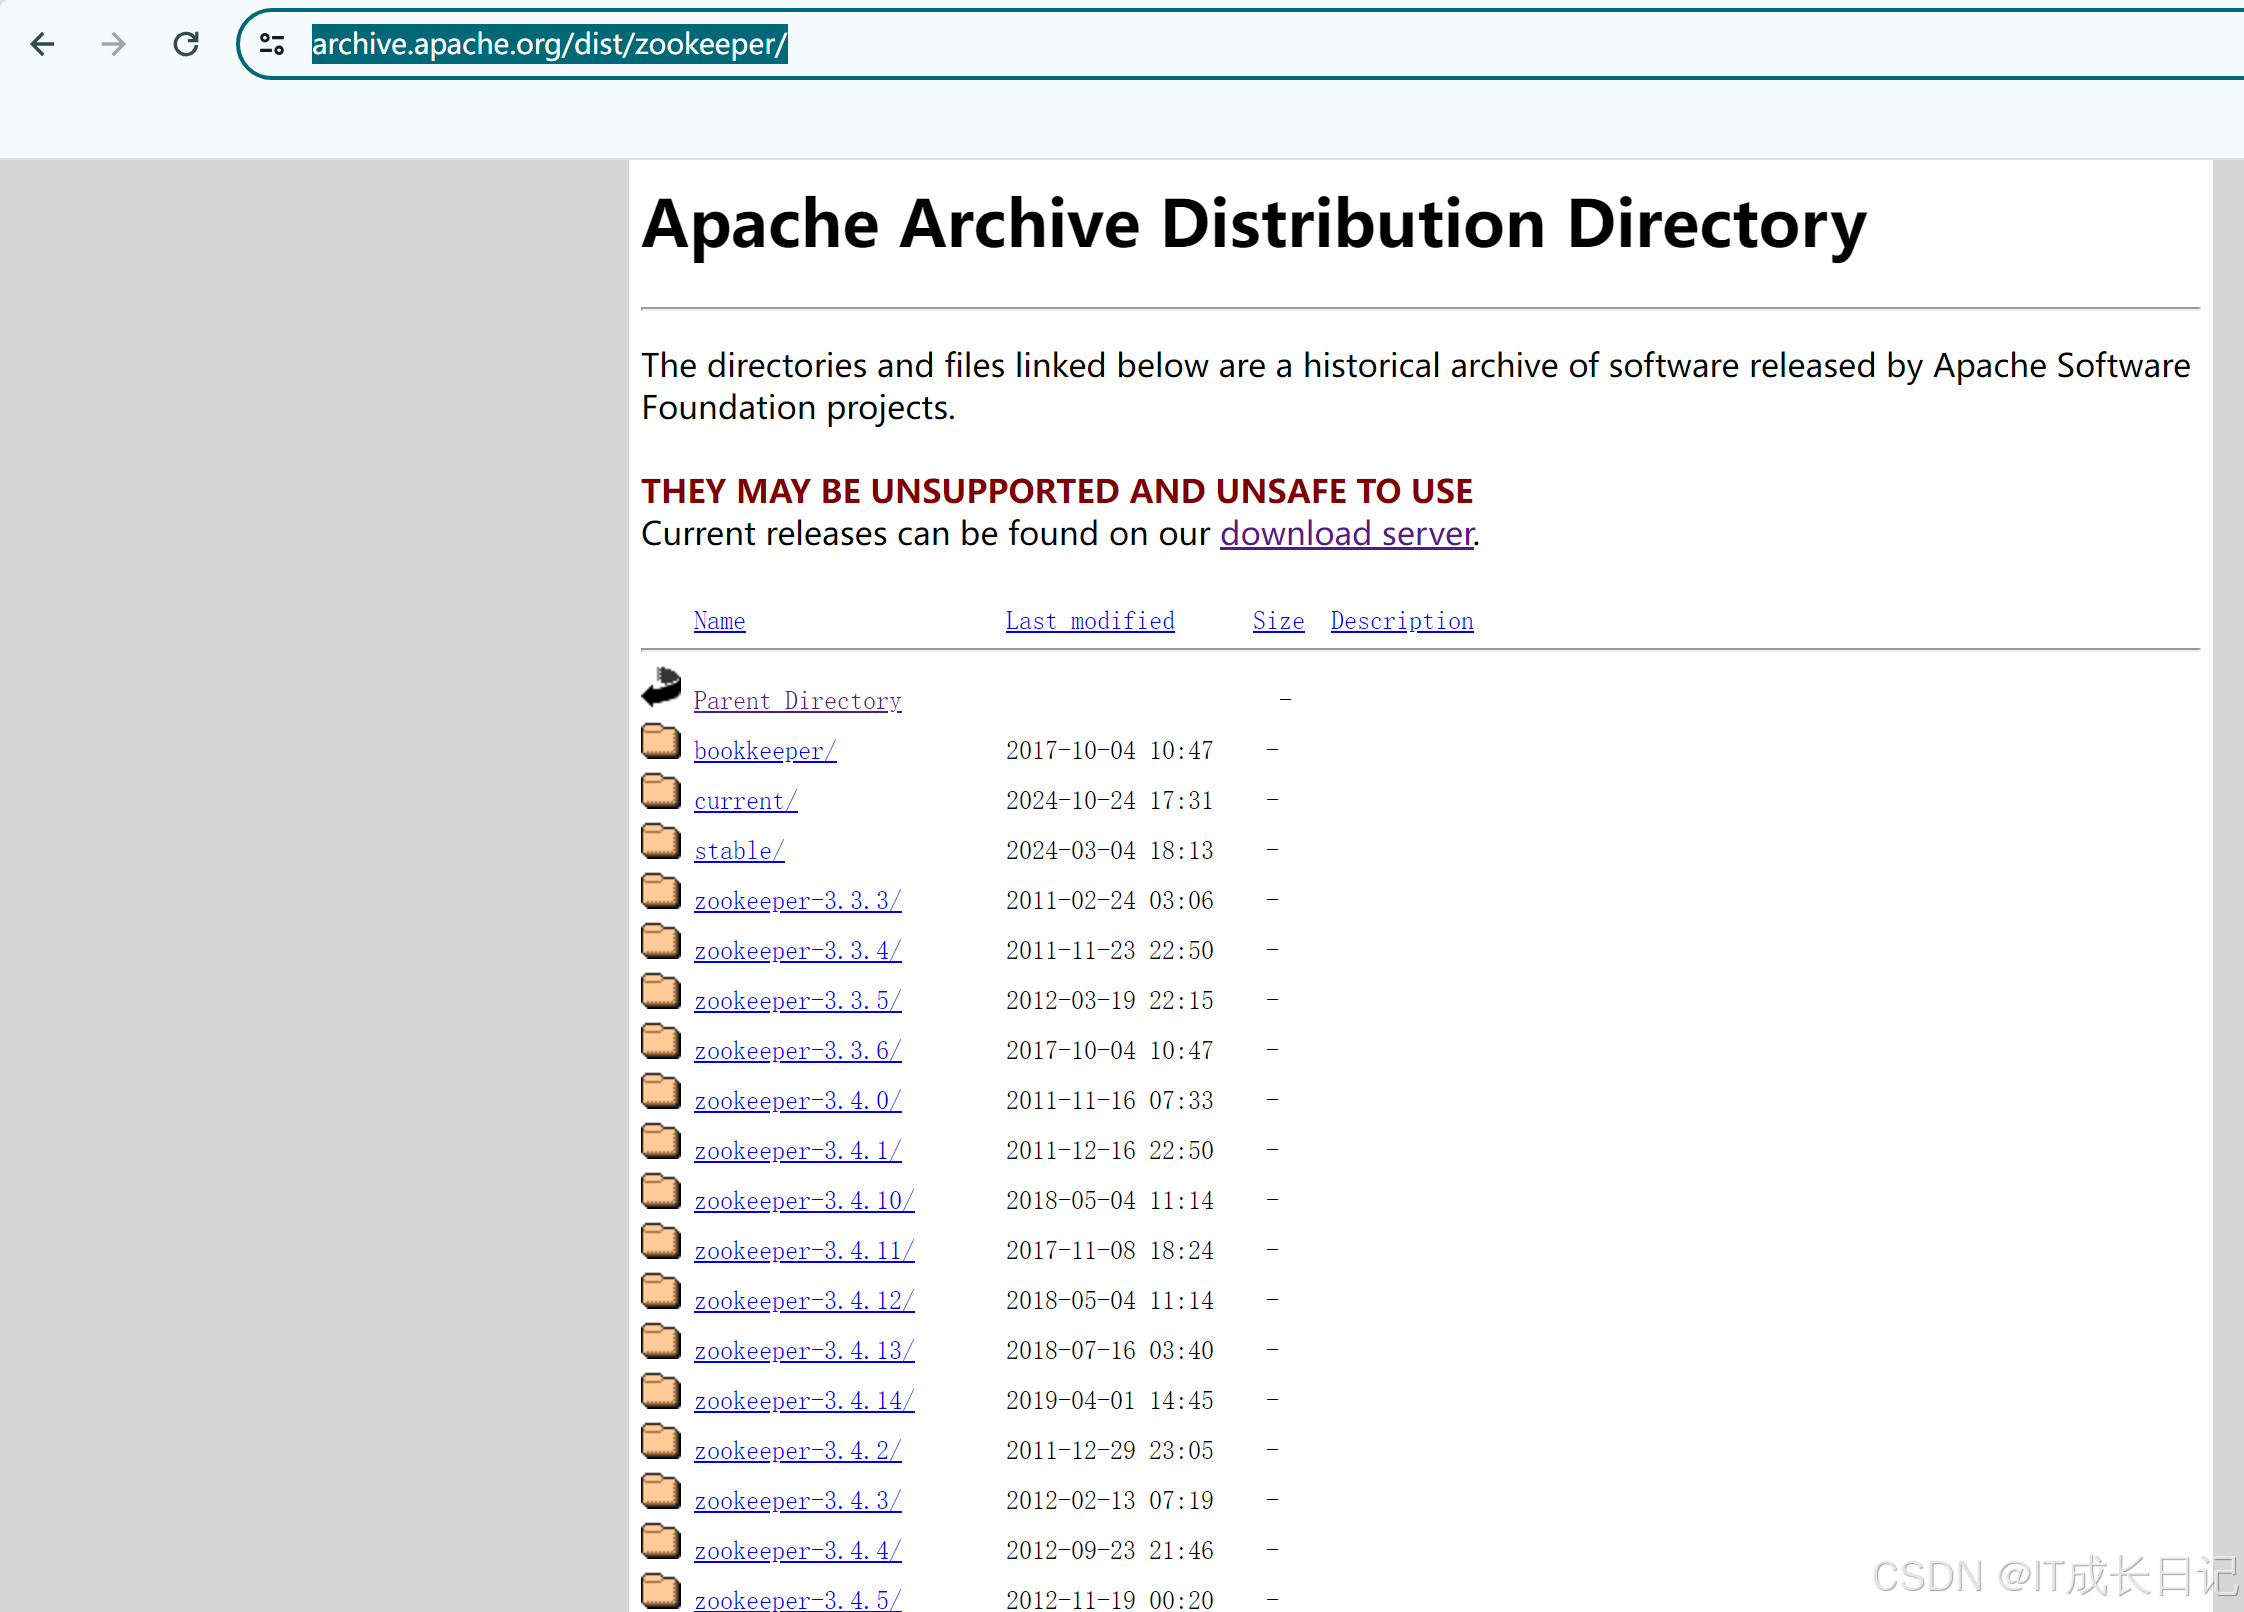The image size is (2244, 1612).
Task: Sort listing by Name column header
Action: (719, 621)
